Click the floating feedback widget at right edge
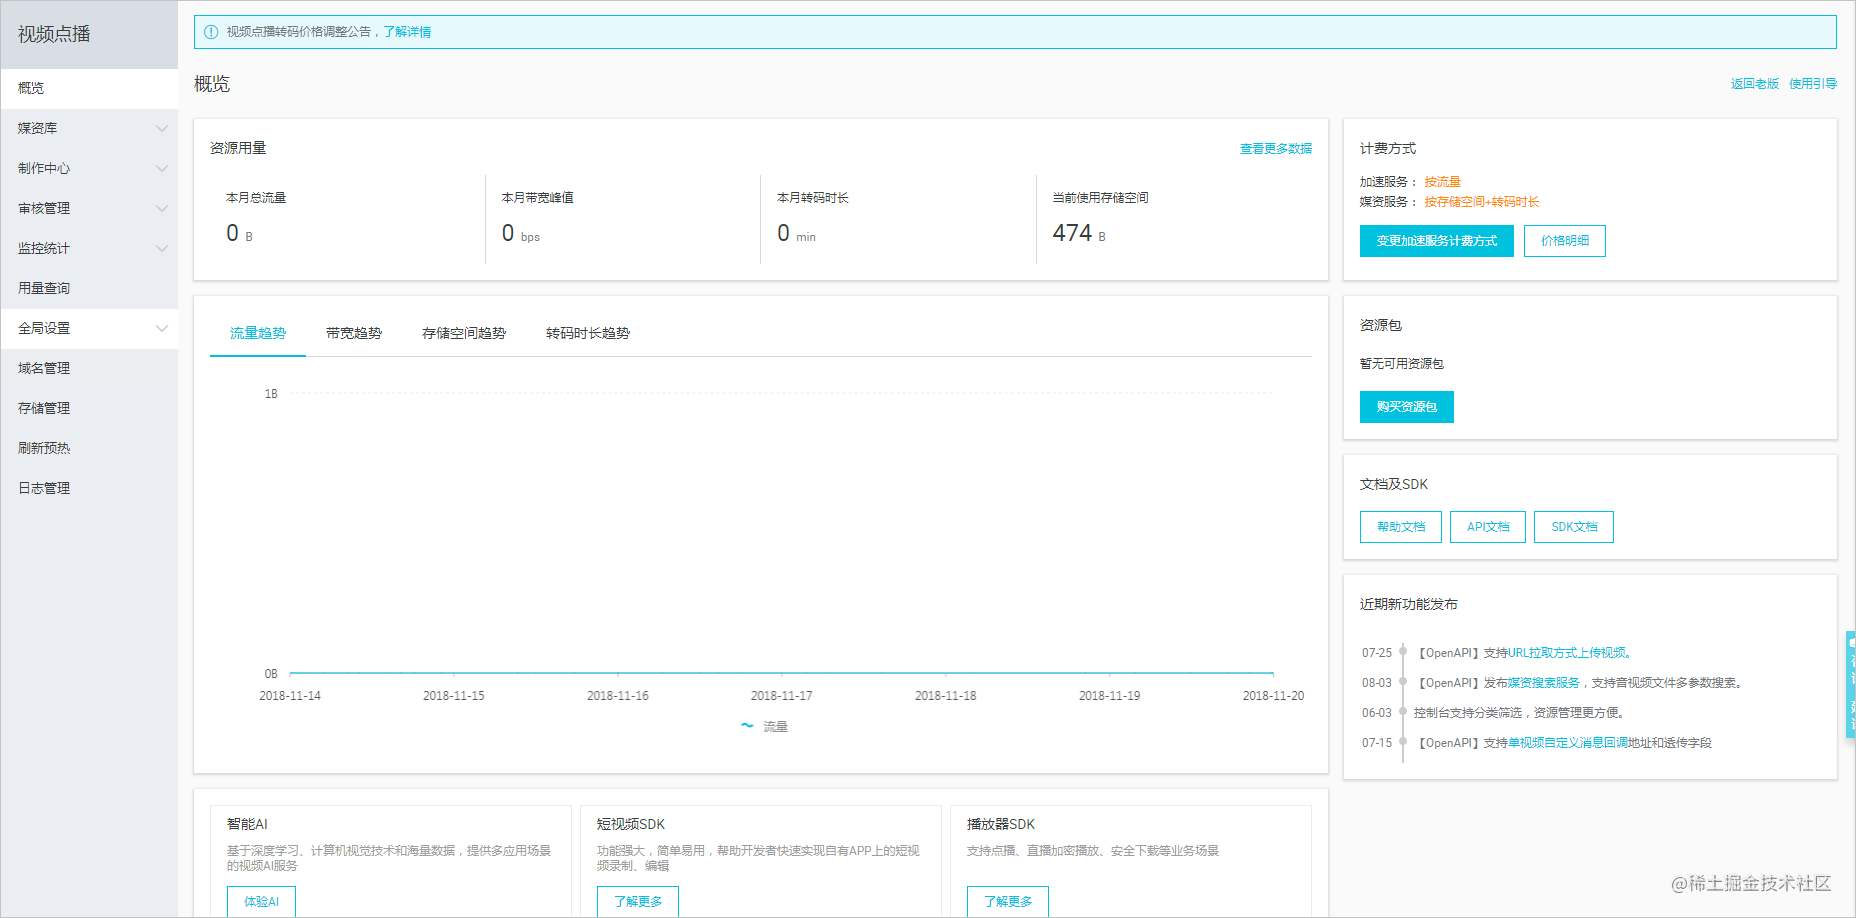Viewport: 1856px width, 918px height. pos(1850,684)
